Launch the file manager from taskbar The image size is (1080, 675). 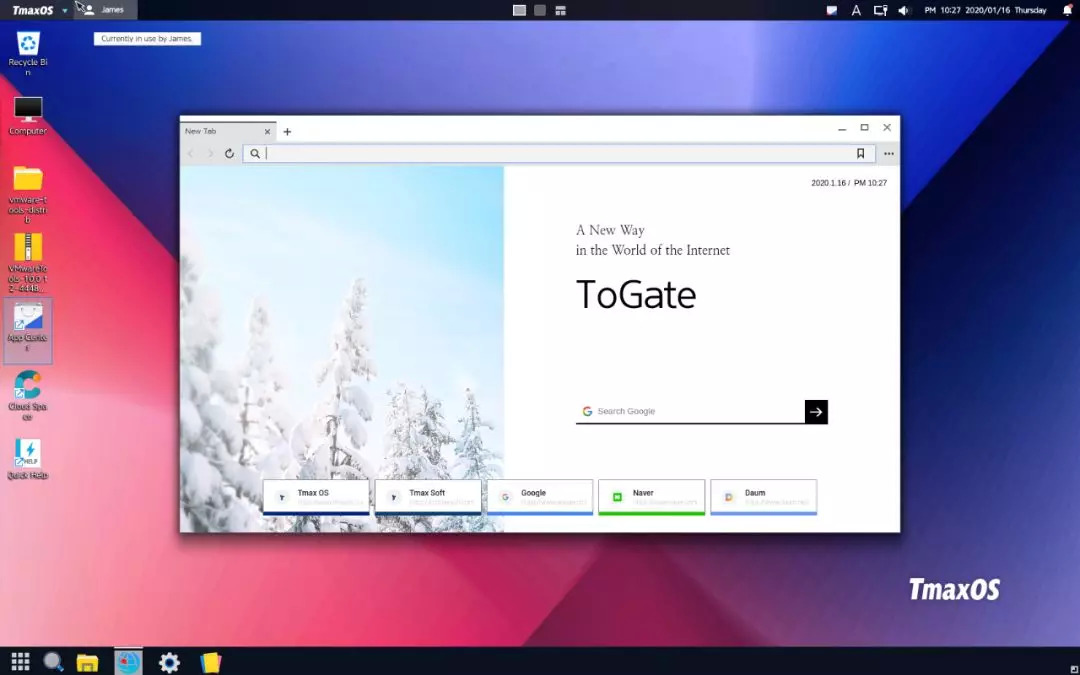(x=88, y=662)
